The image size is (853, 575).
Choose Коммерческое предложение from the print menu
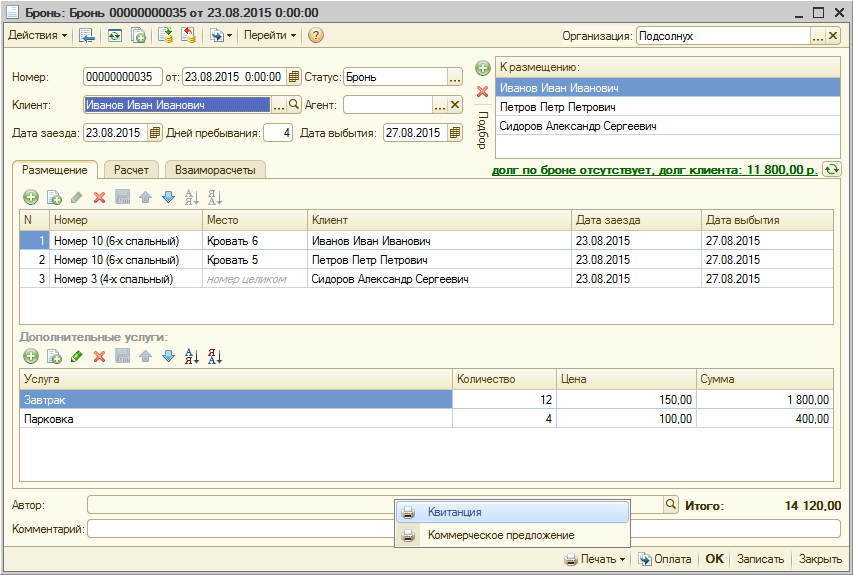(x=512, y=535)
